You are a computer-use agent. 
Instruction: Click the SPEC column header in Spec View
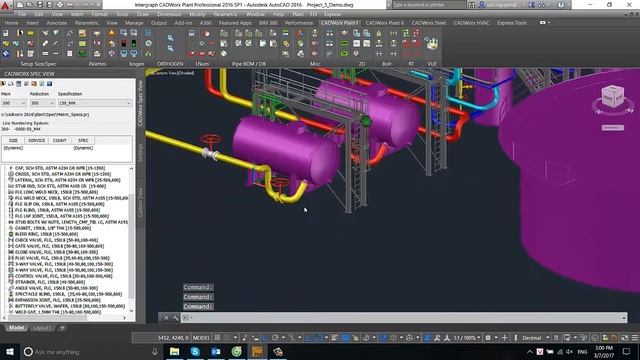coord(83,140)
